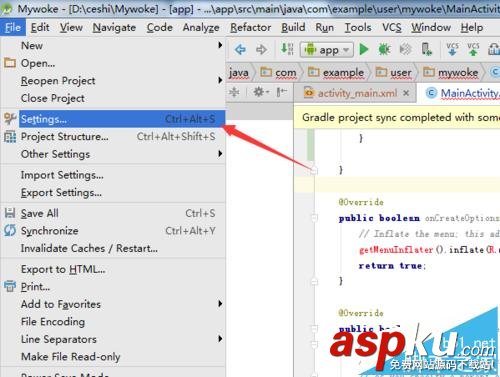Open the File menu
Viewport: 500px width, 377px height.
[13, 27]
